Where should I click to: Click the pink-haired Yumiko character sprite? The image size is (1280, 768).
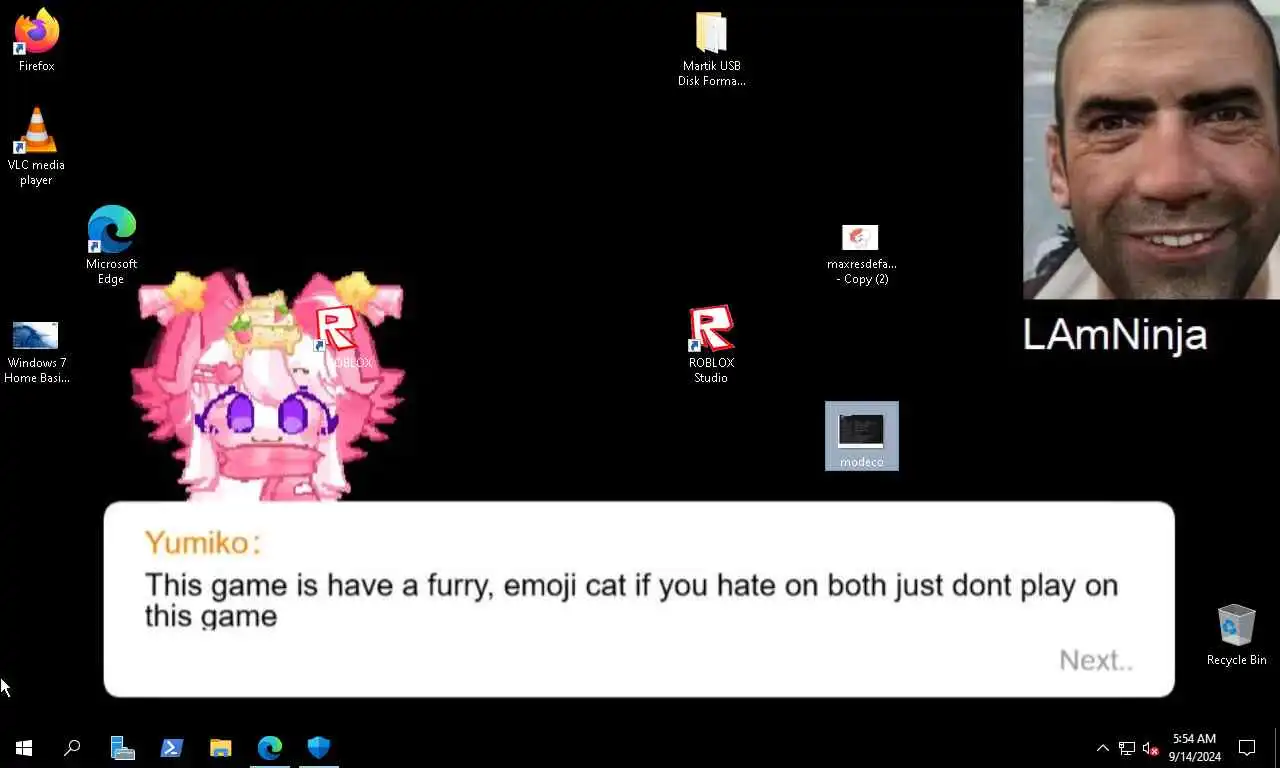coord(268,385)
